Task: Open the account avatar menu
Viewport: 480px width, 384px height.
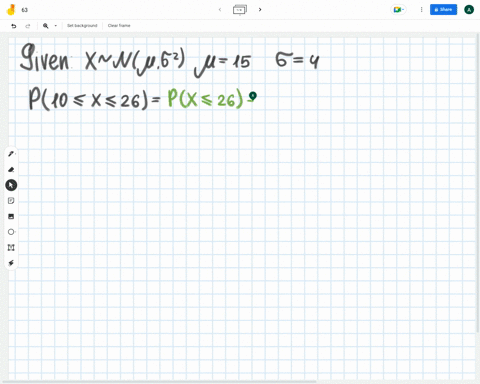Action: 469,10
